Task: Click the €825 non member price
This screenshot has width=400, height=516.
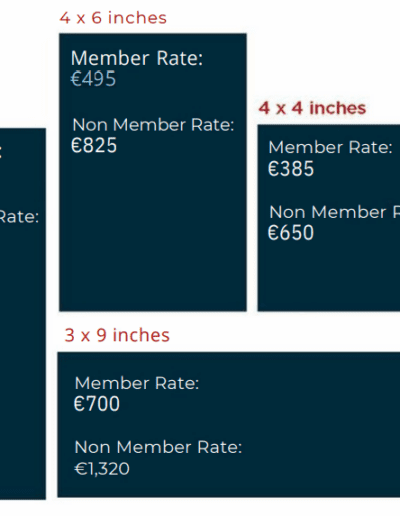Action: [x=94, y=145]
